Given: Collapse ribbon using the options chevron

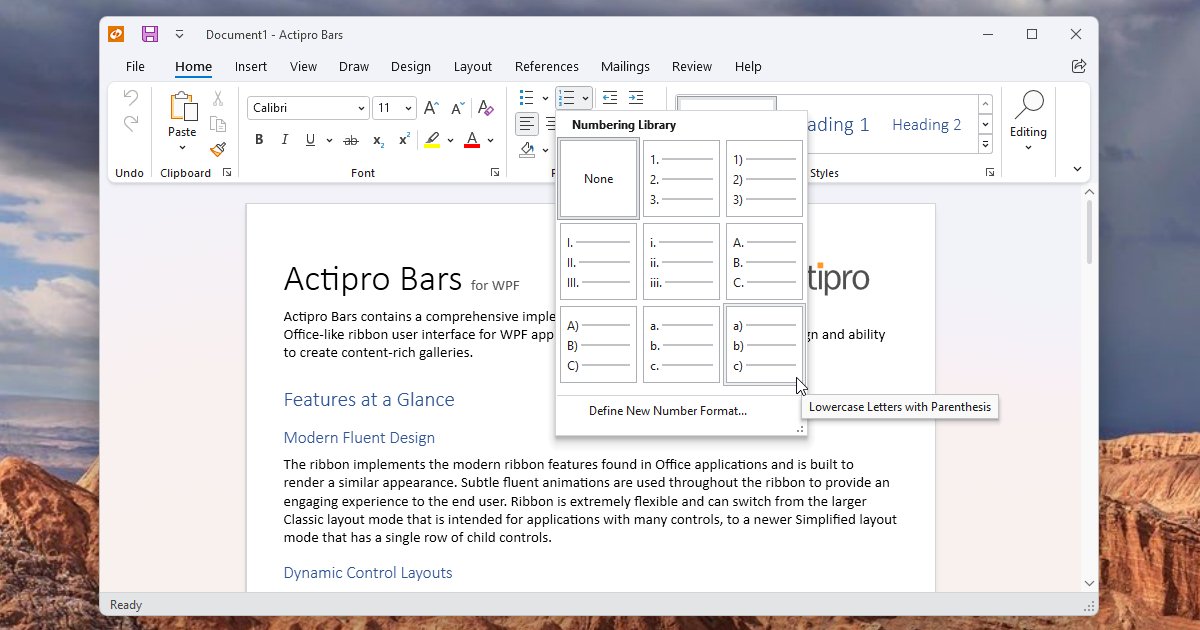Looking at the screenshot, I should click(1078, 169).
